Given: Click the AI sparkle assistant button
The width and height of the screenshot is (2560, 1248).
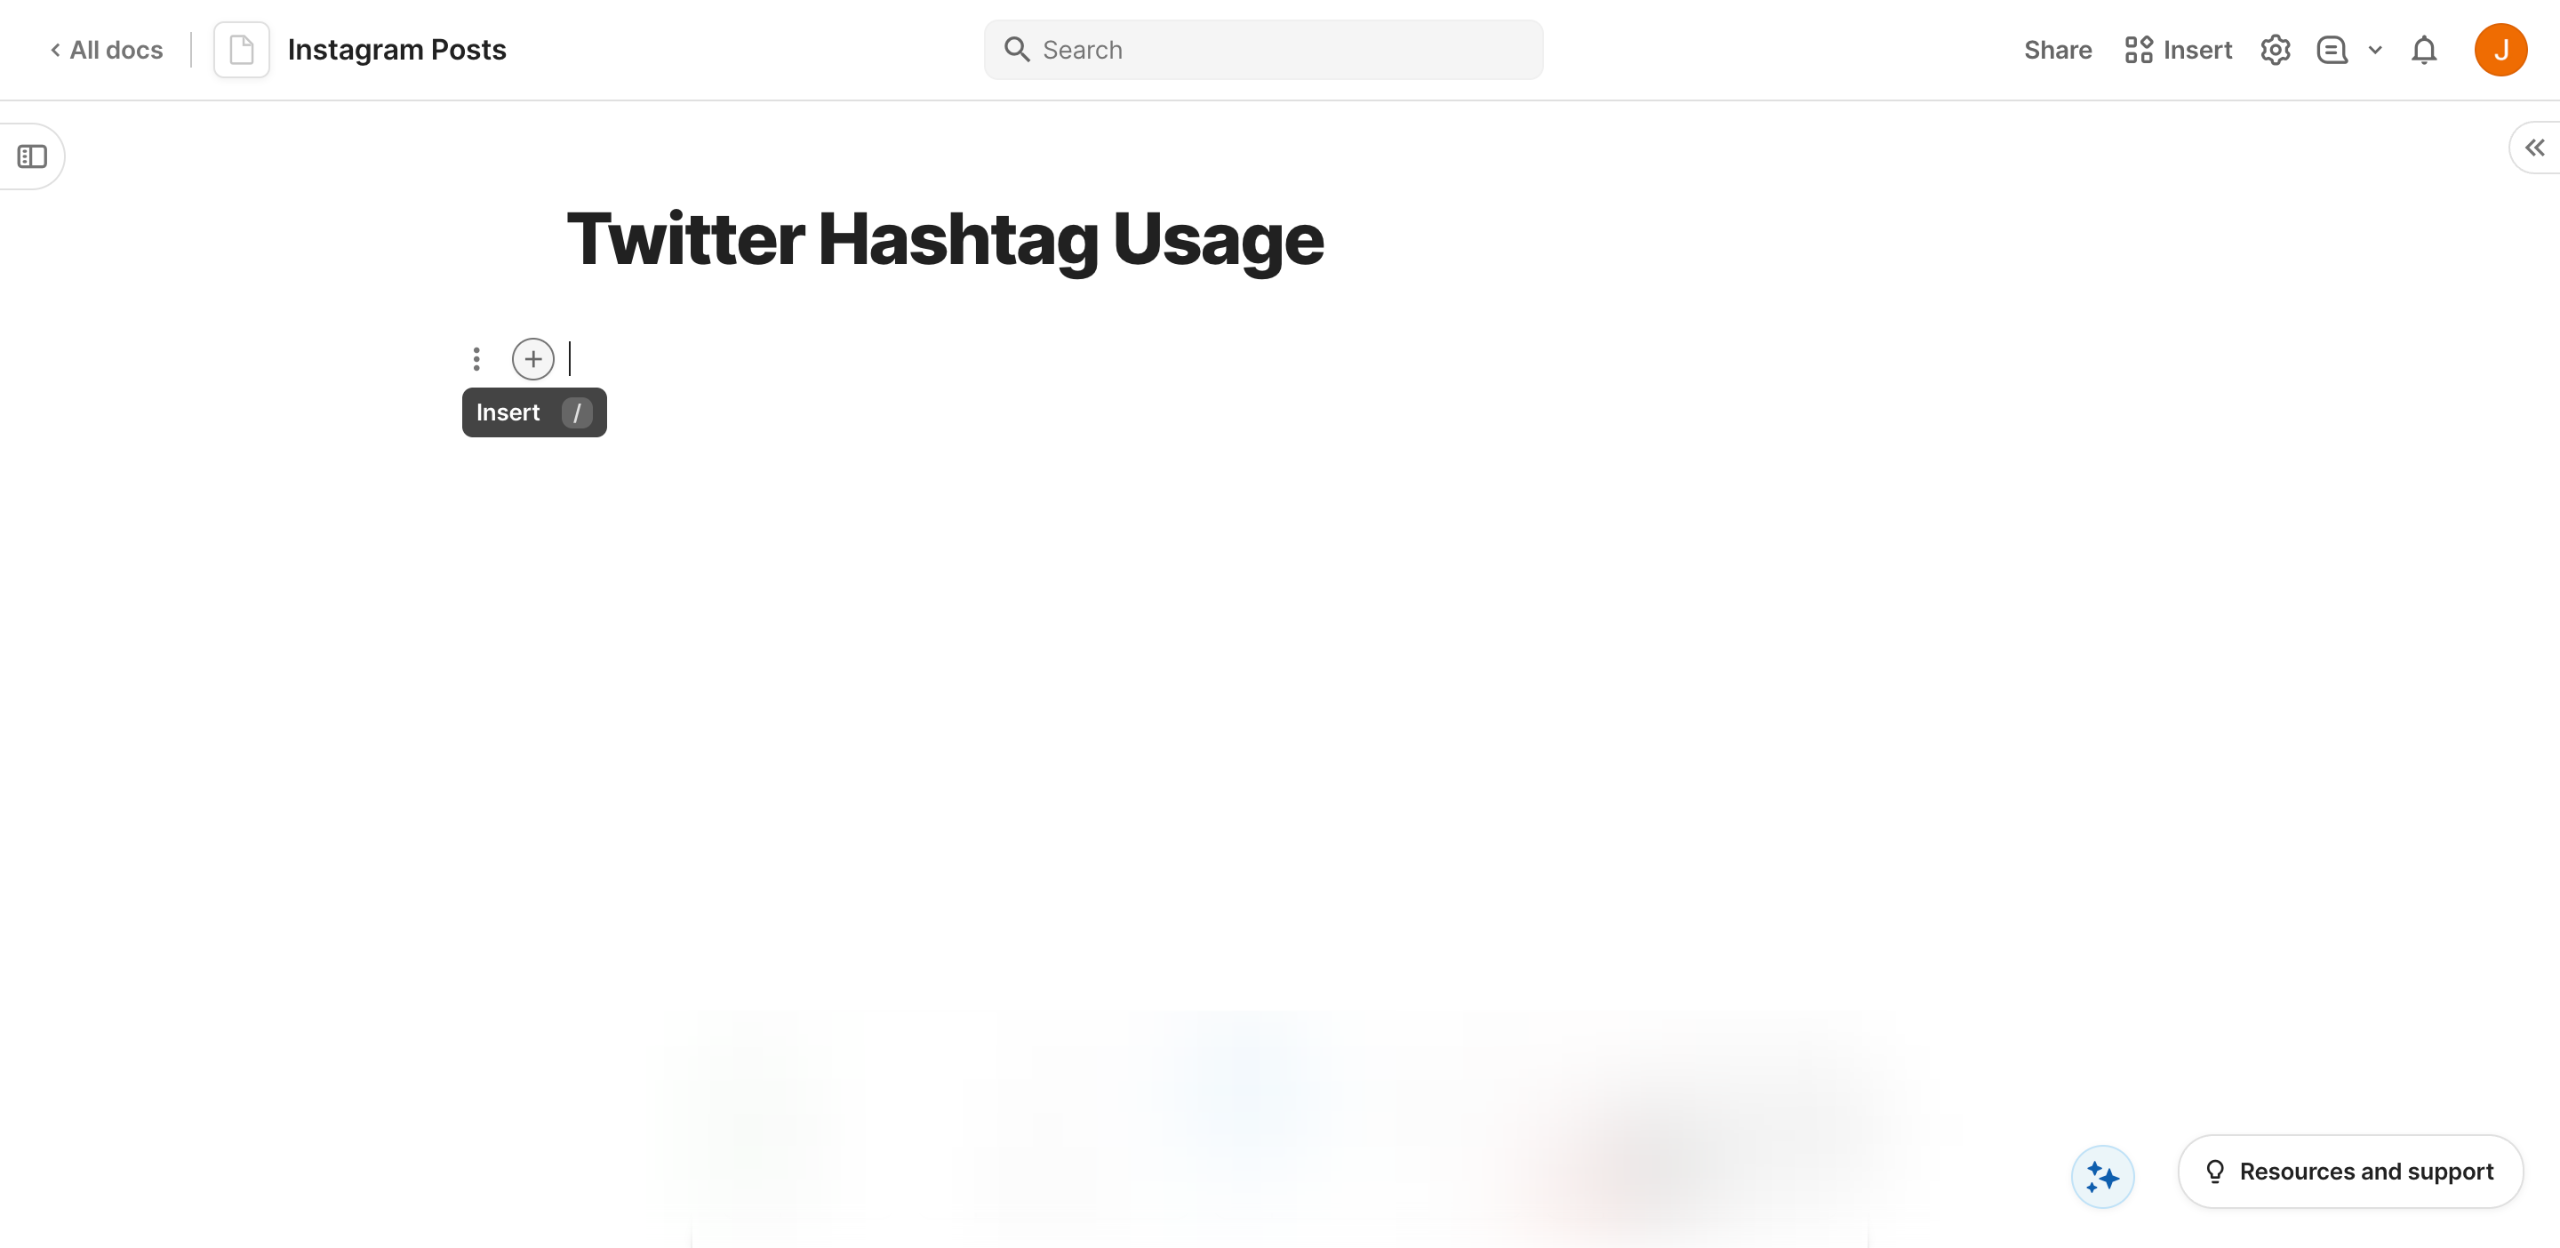Looking at the screenshot, I should pos(2102,1177).
